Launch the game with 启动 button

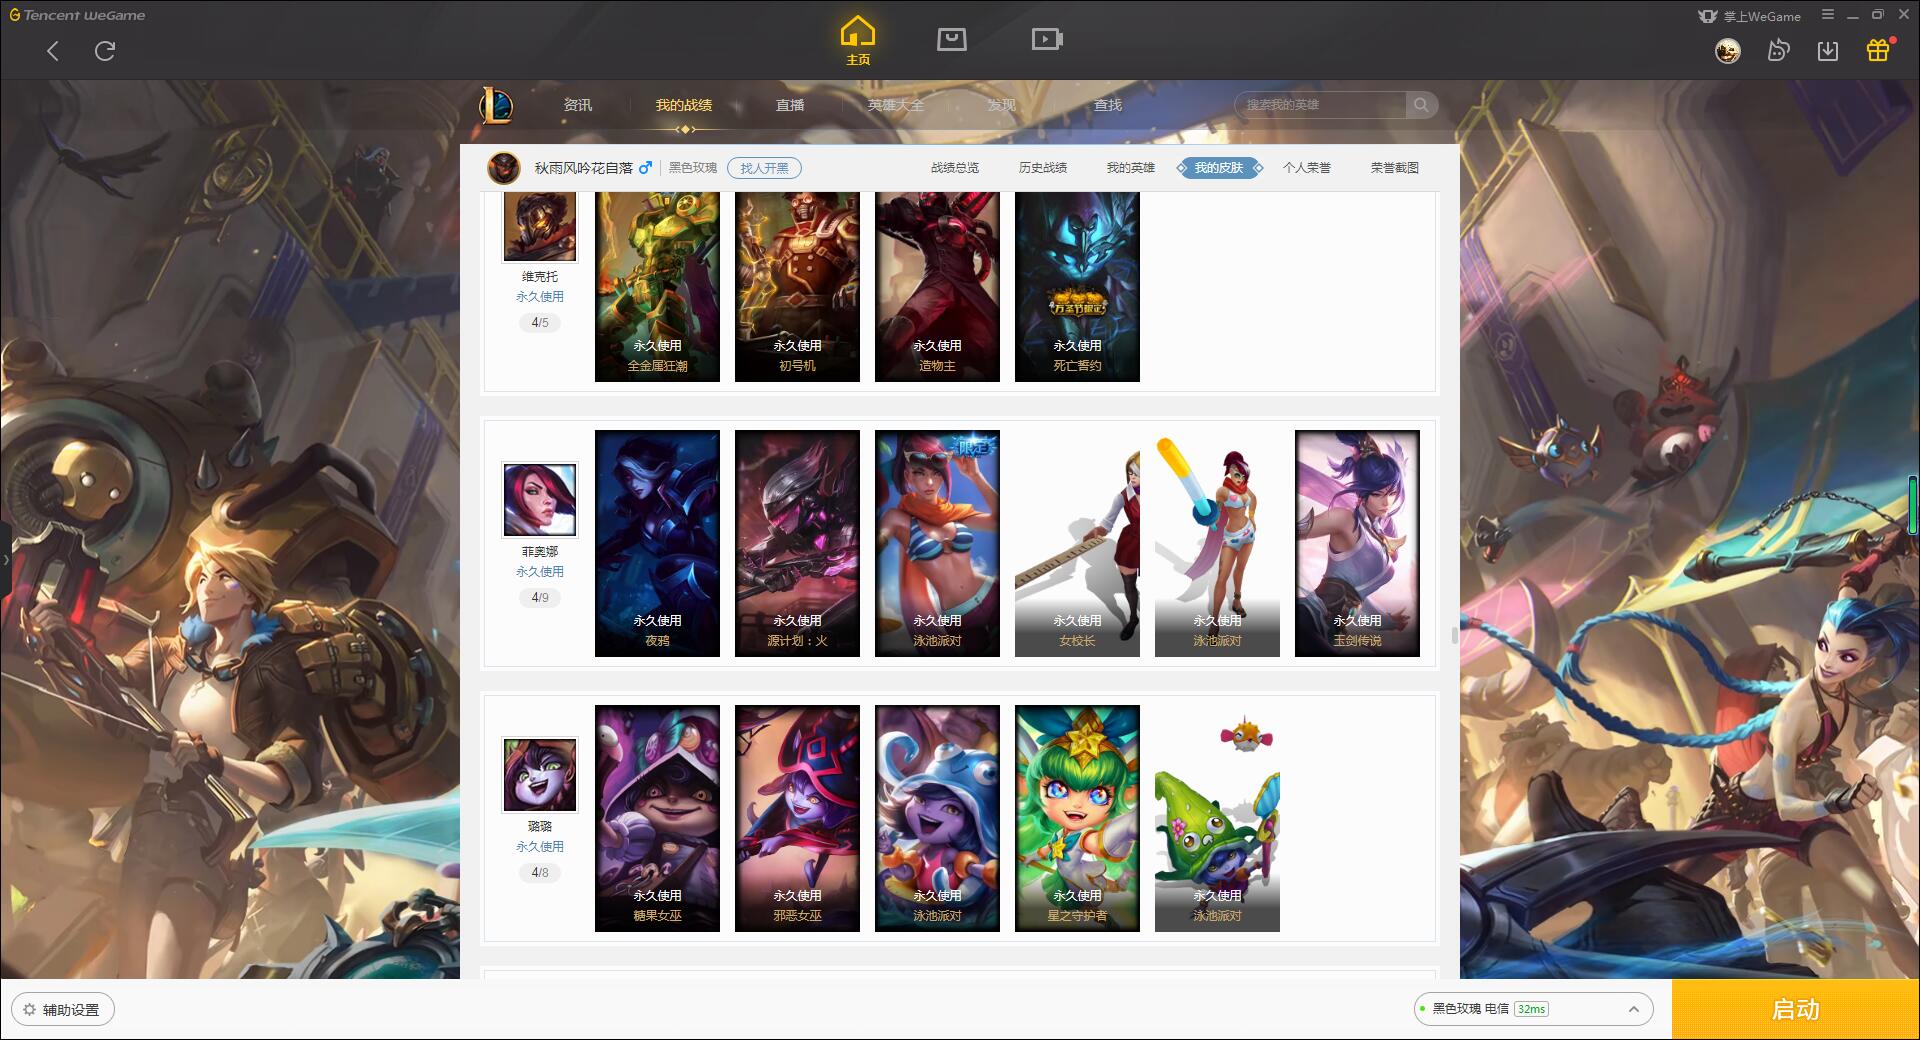1796,1010
